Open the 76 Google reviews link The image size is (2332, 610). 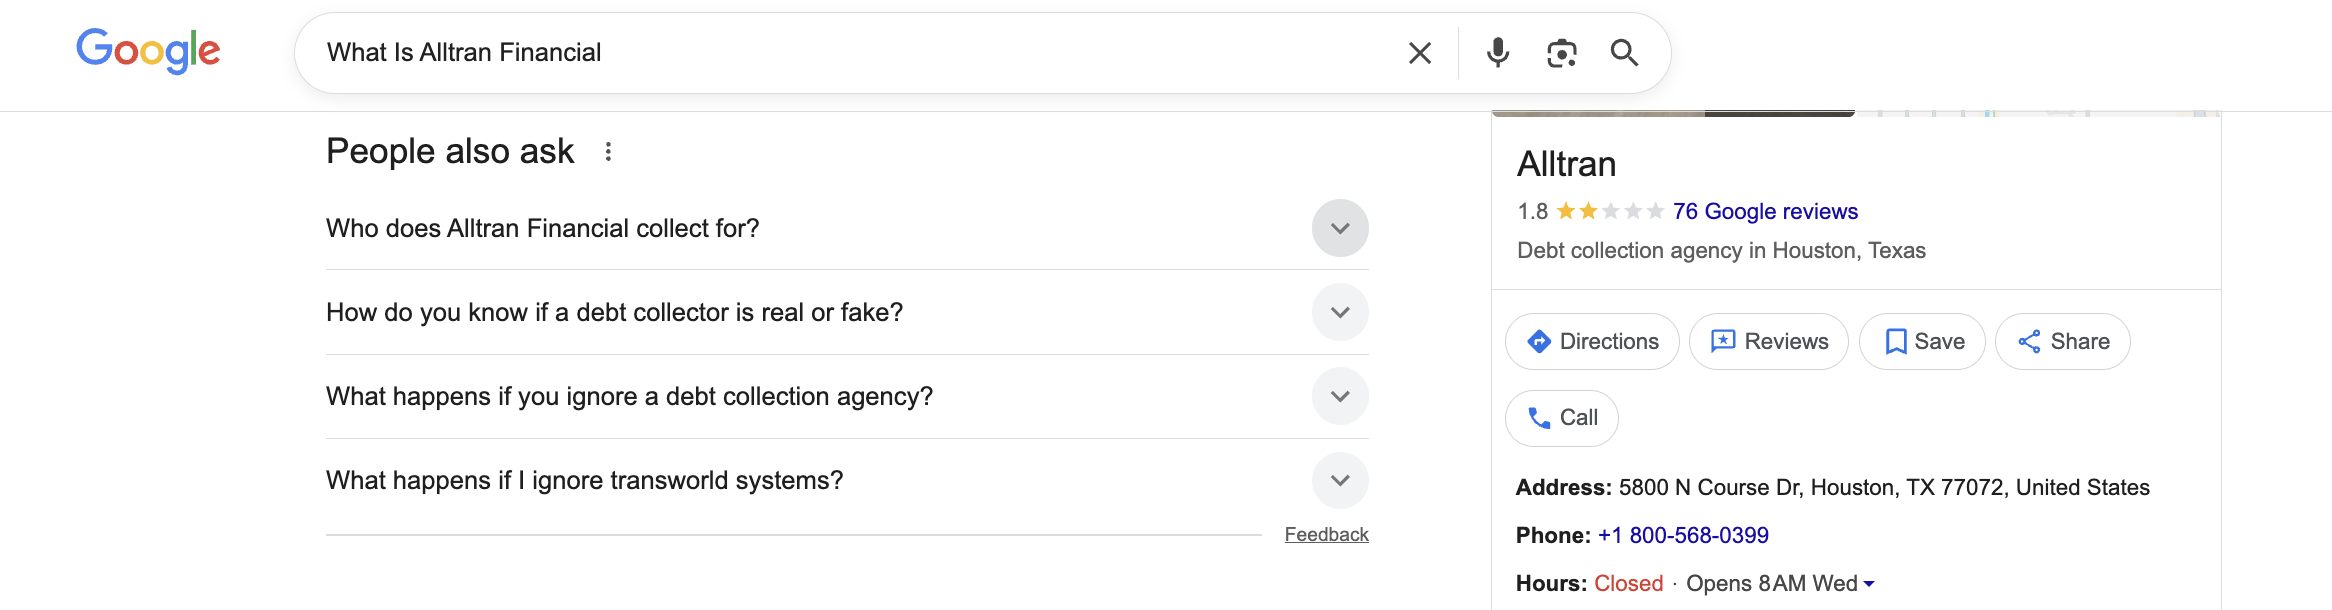pos(1765,212)
